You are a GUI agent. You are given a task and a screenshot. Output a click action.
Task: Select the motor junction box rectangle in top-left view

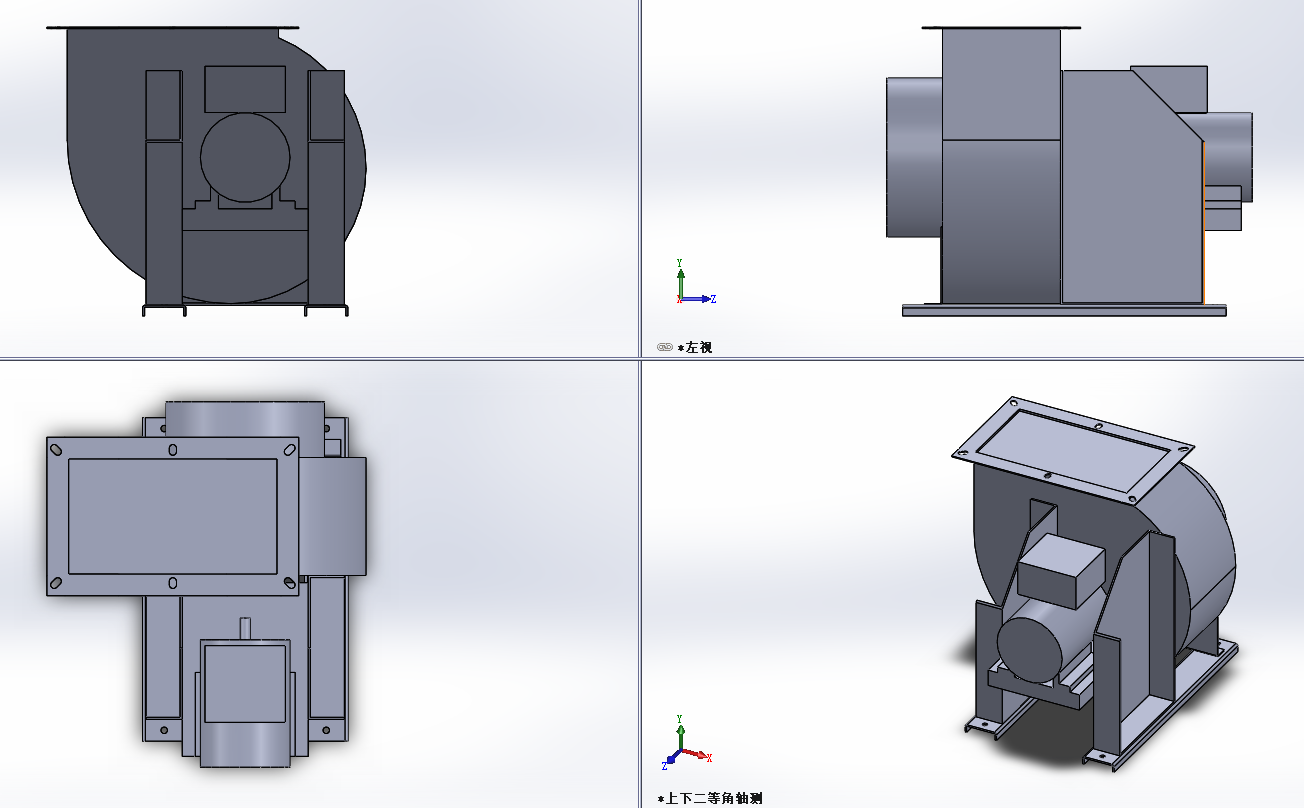245,89
